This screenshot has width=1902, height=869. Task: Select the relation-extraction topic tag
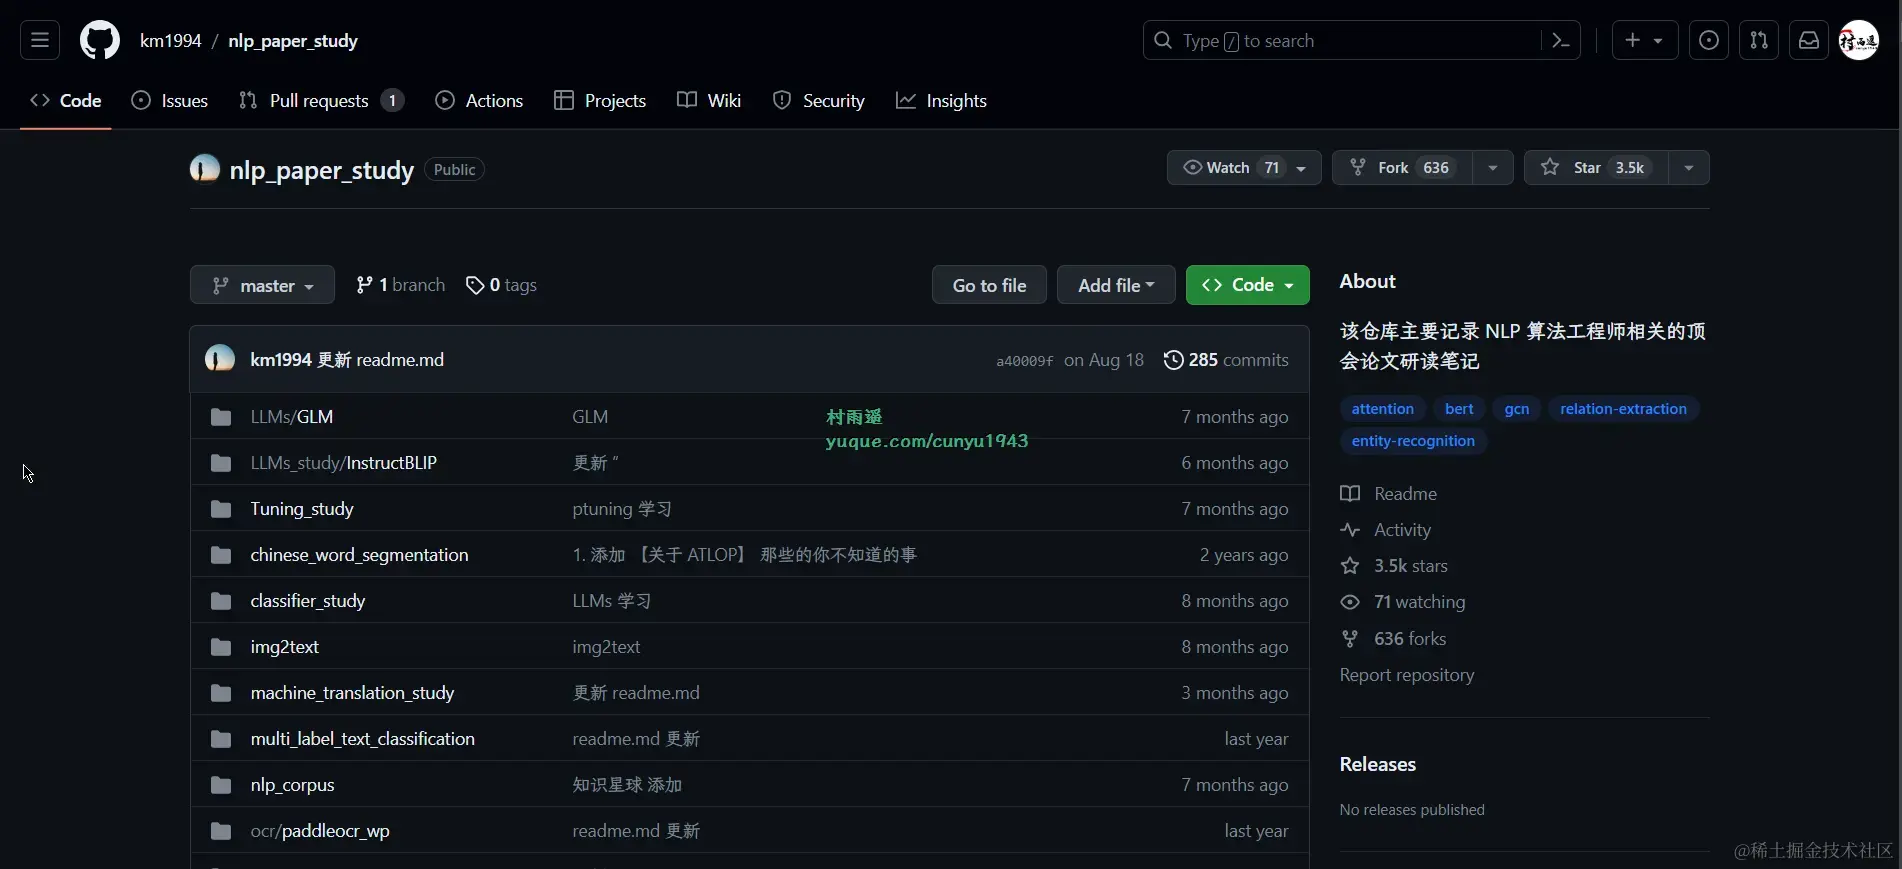point(1623,409)
